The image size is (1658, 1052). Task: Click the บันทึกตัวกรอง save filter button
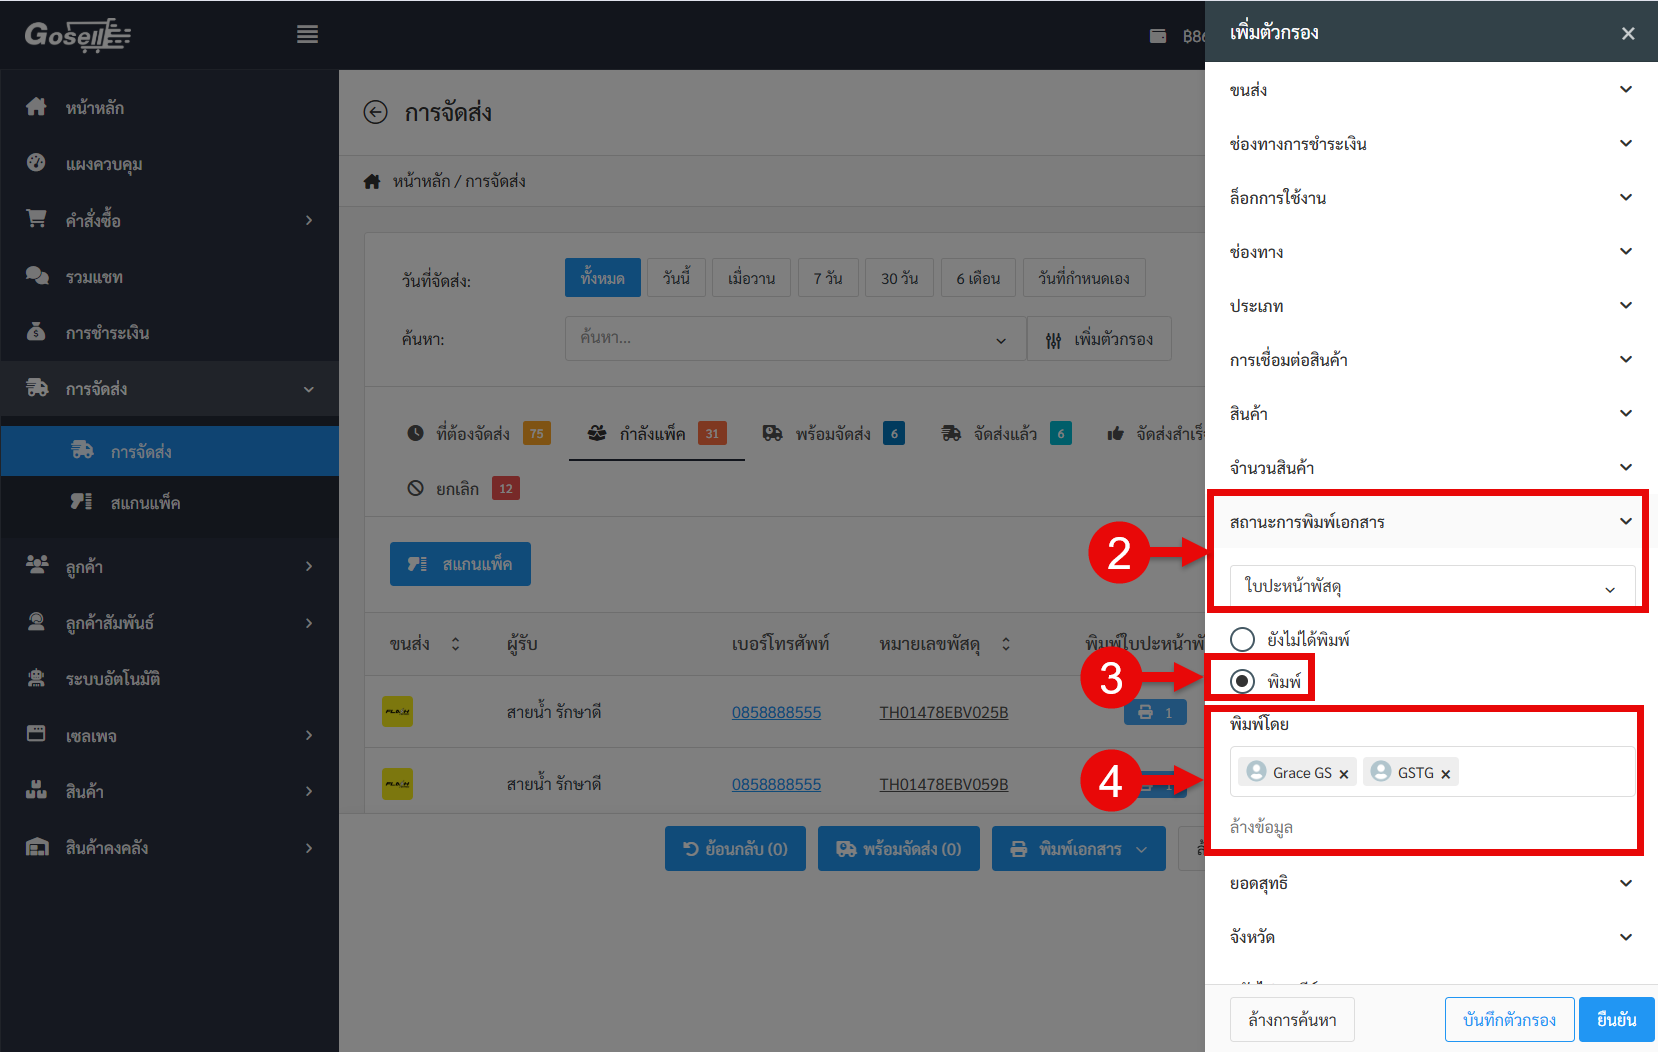coord(1509,1019)
